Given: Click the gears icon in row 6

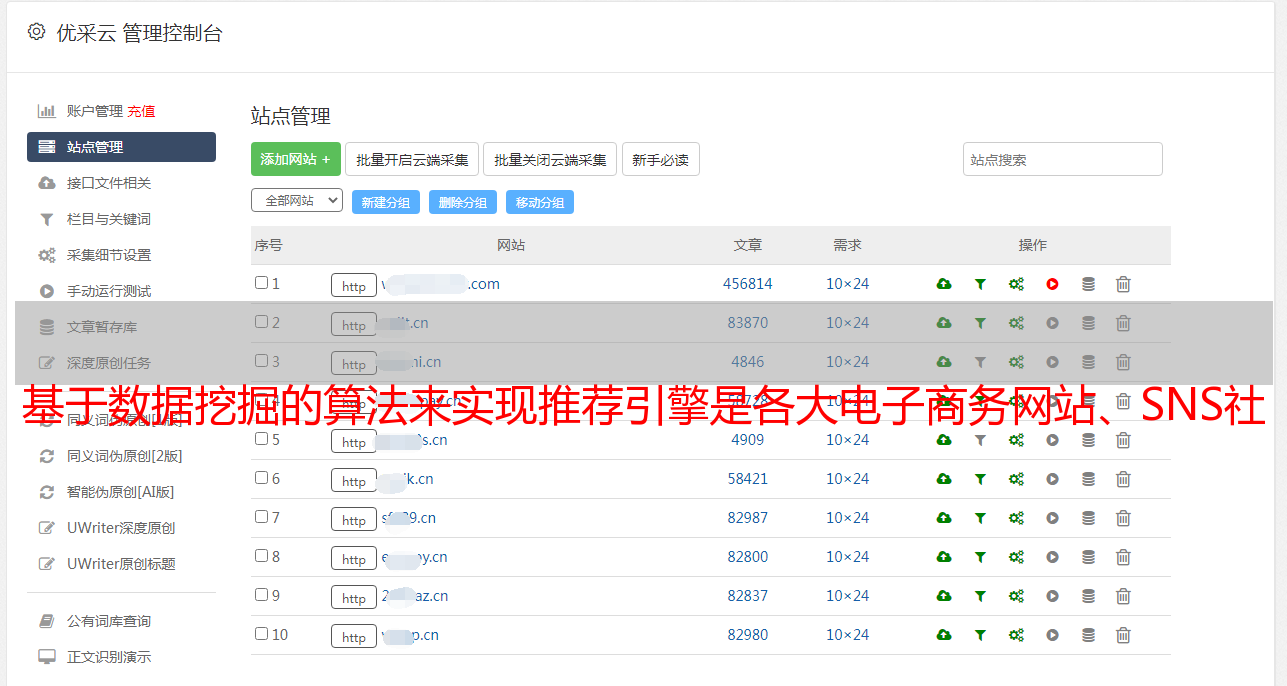Looking at the screenshot, I should point(1016,479).
